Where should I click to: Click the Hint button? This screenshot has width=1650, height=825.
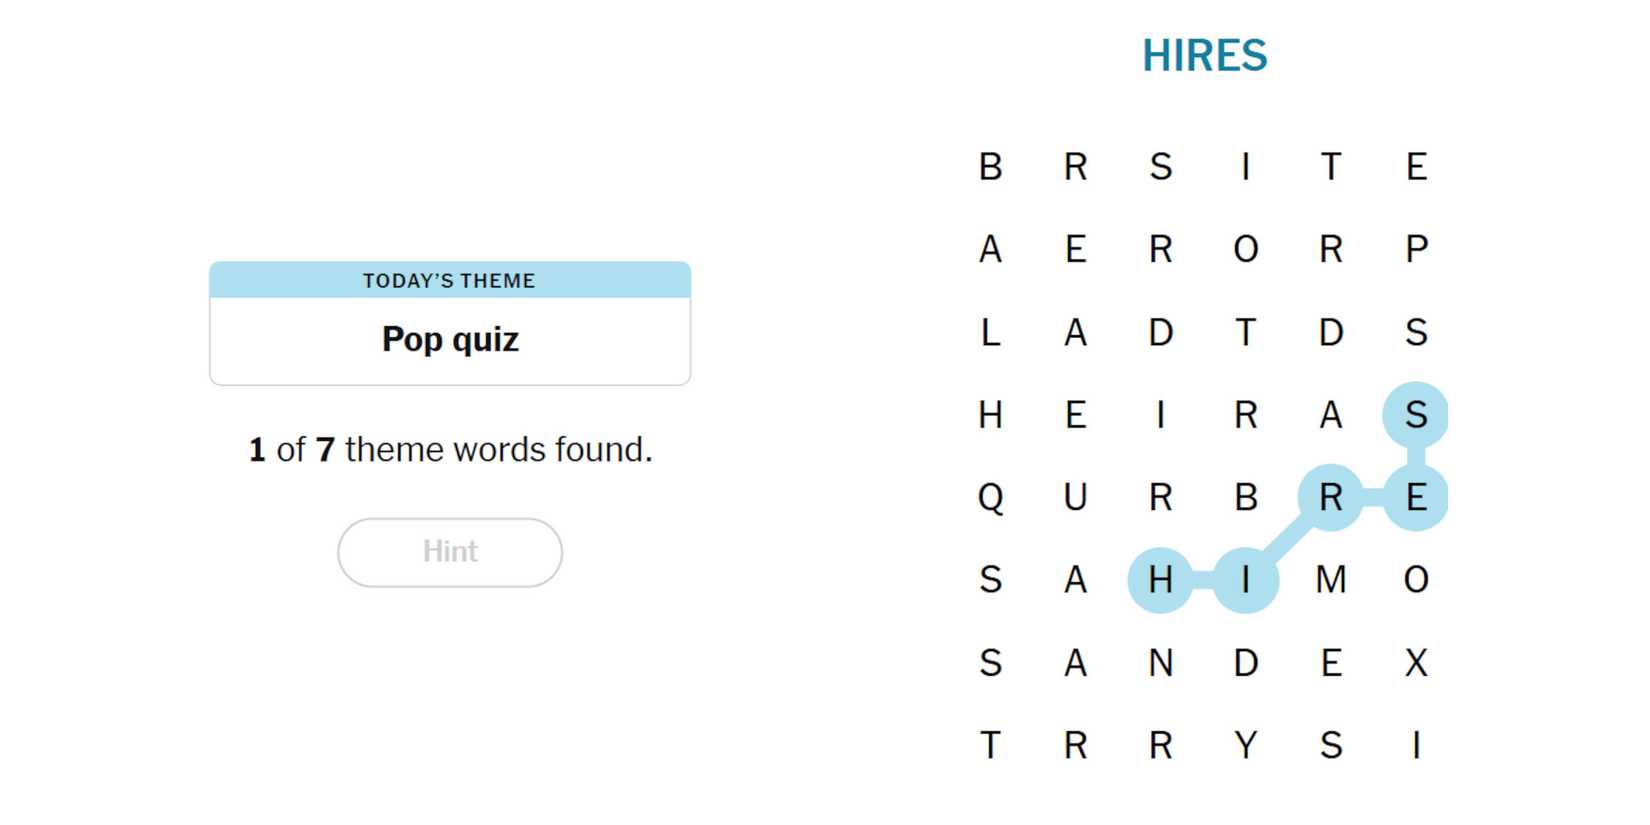[450, 552]
